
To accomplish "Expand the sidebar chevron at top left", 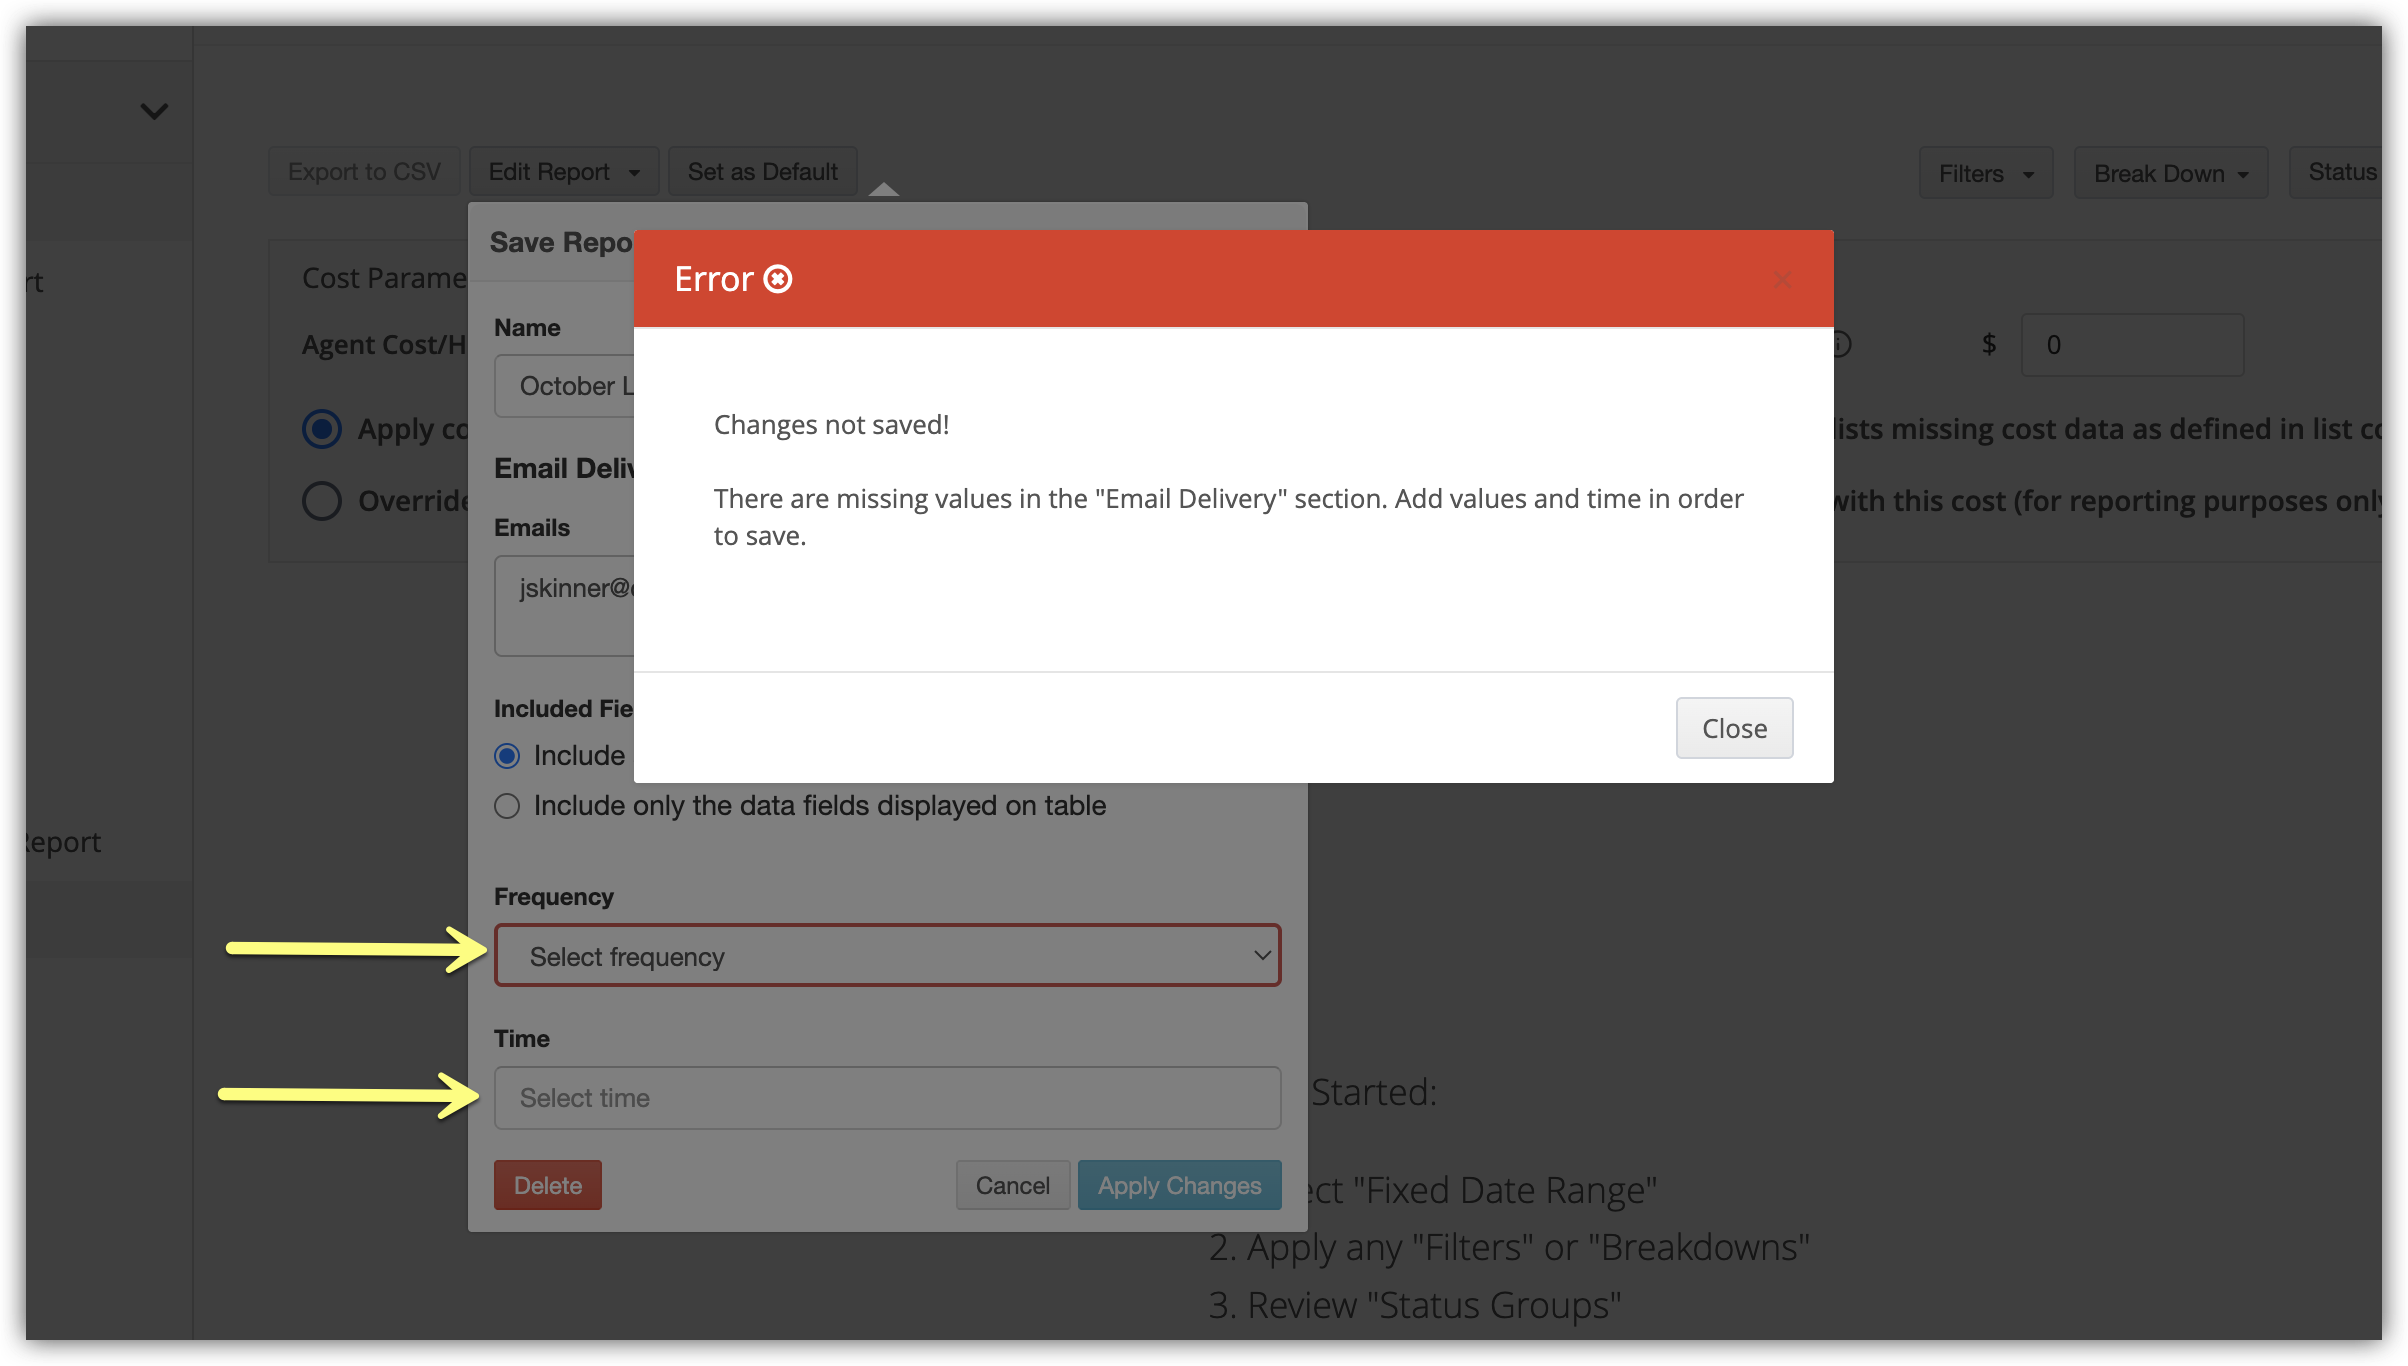I will click(x=154, y=111).
